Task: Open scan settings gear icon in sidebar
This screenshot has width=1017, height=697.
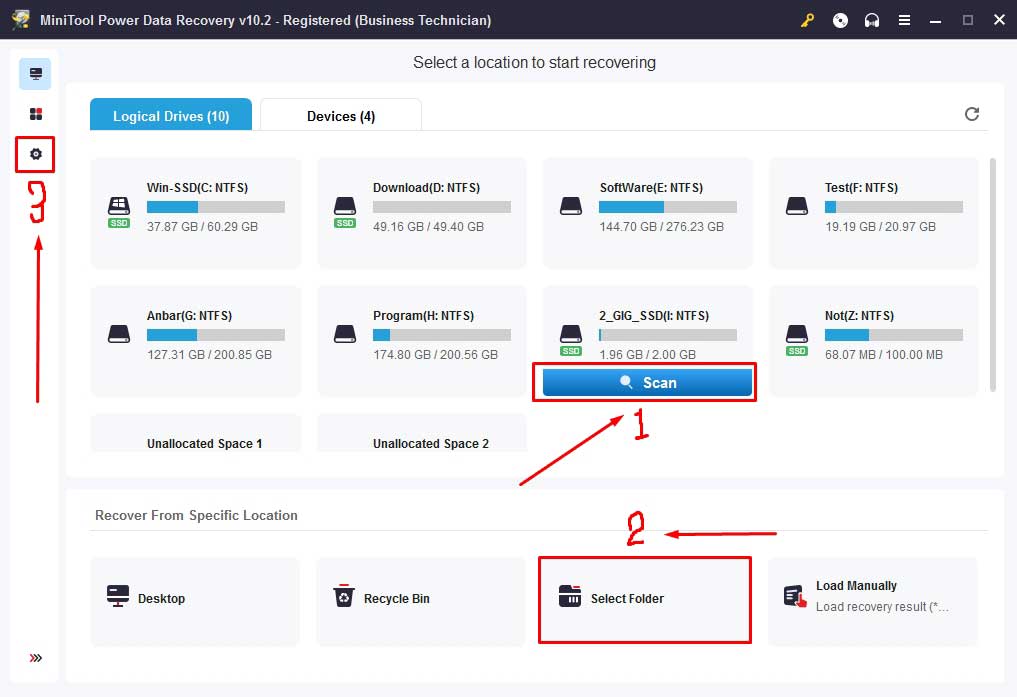Action: (36, 154)
